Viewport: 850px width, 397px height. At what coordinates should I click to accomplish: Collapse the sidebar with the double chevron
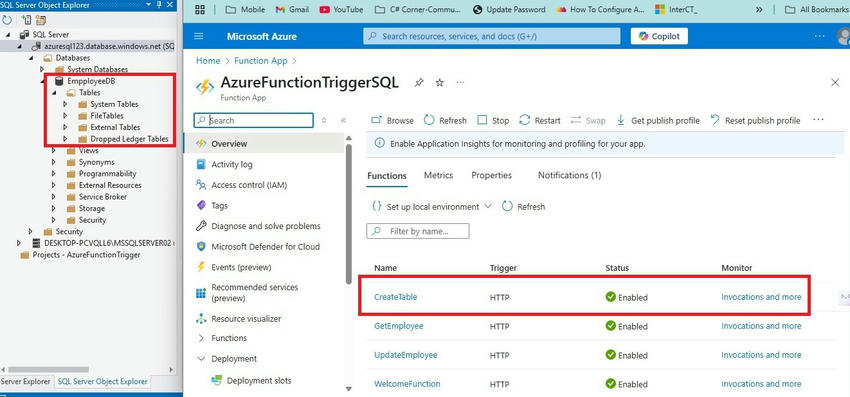[343, 120]
